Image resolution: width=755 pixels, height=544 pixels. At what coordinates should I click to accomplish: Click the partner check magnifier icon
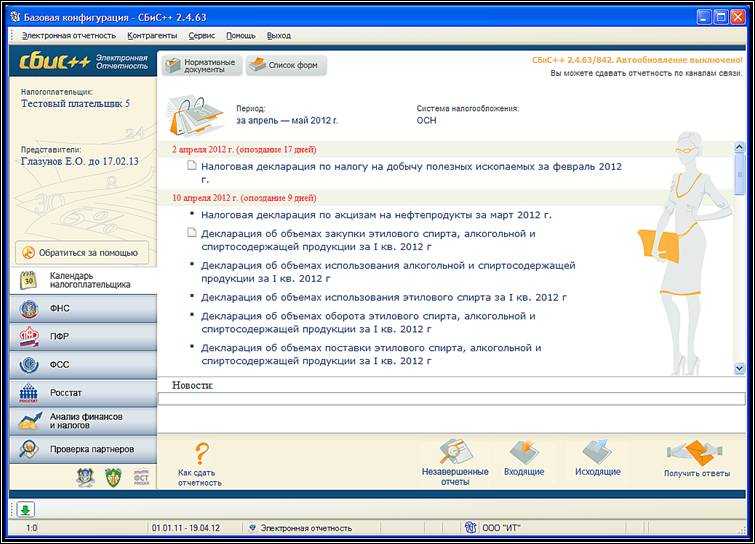pos(29,449)
